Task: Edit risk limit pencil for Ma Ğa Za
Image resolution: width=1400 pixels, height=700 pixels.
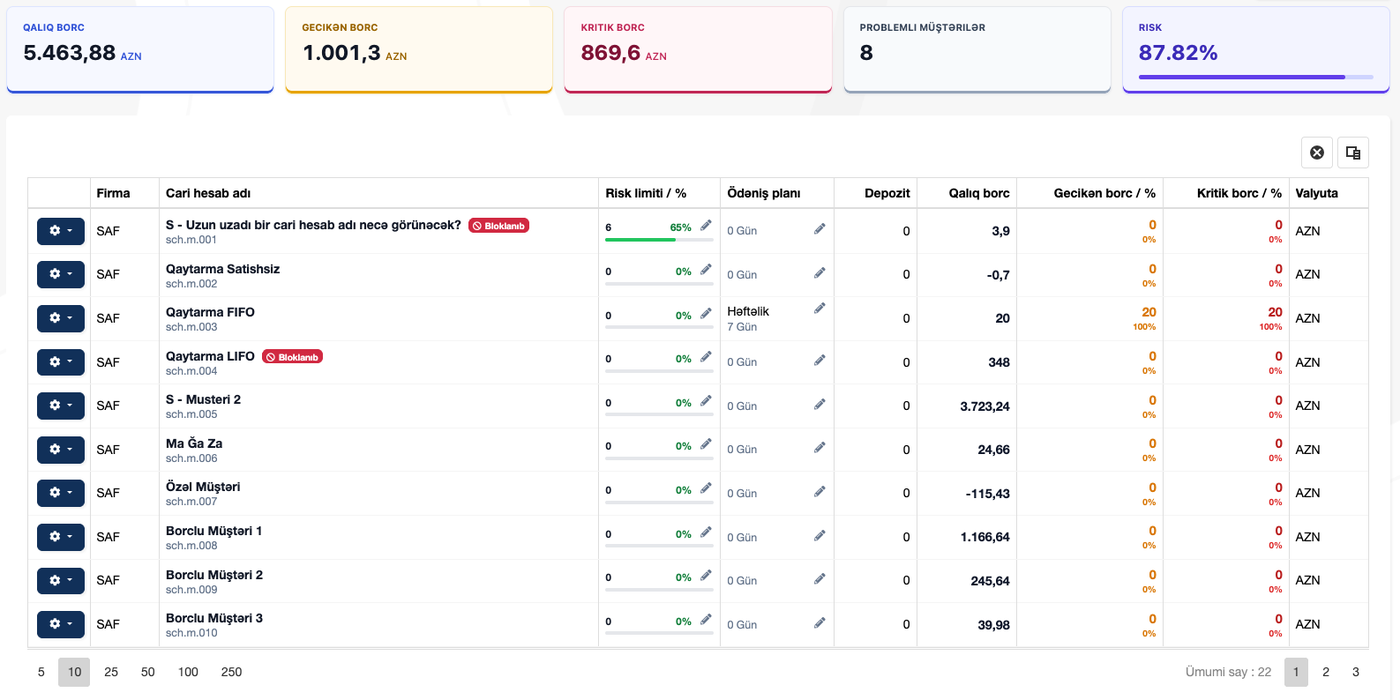Action: click(706, 445)
